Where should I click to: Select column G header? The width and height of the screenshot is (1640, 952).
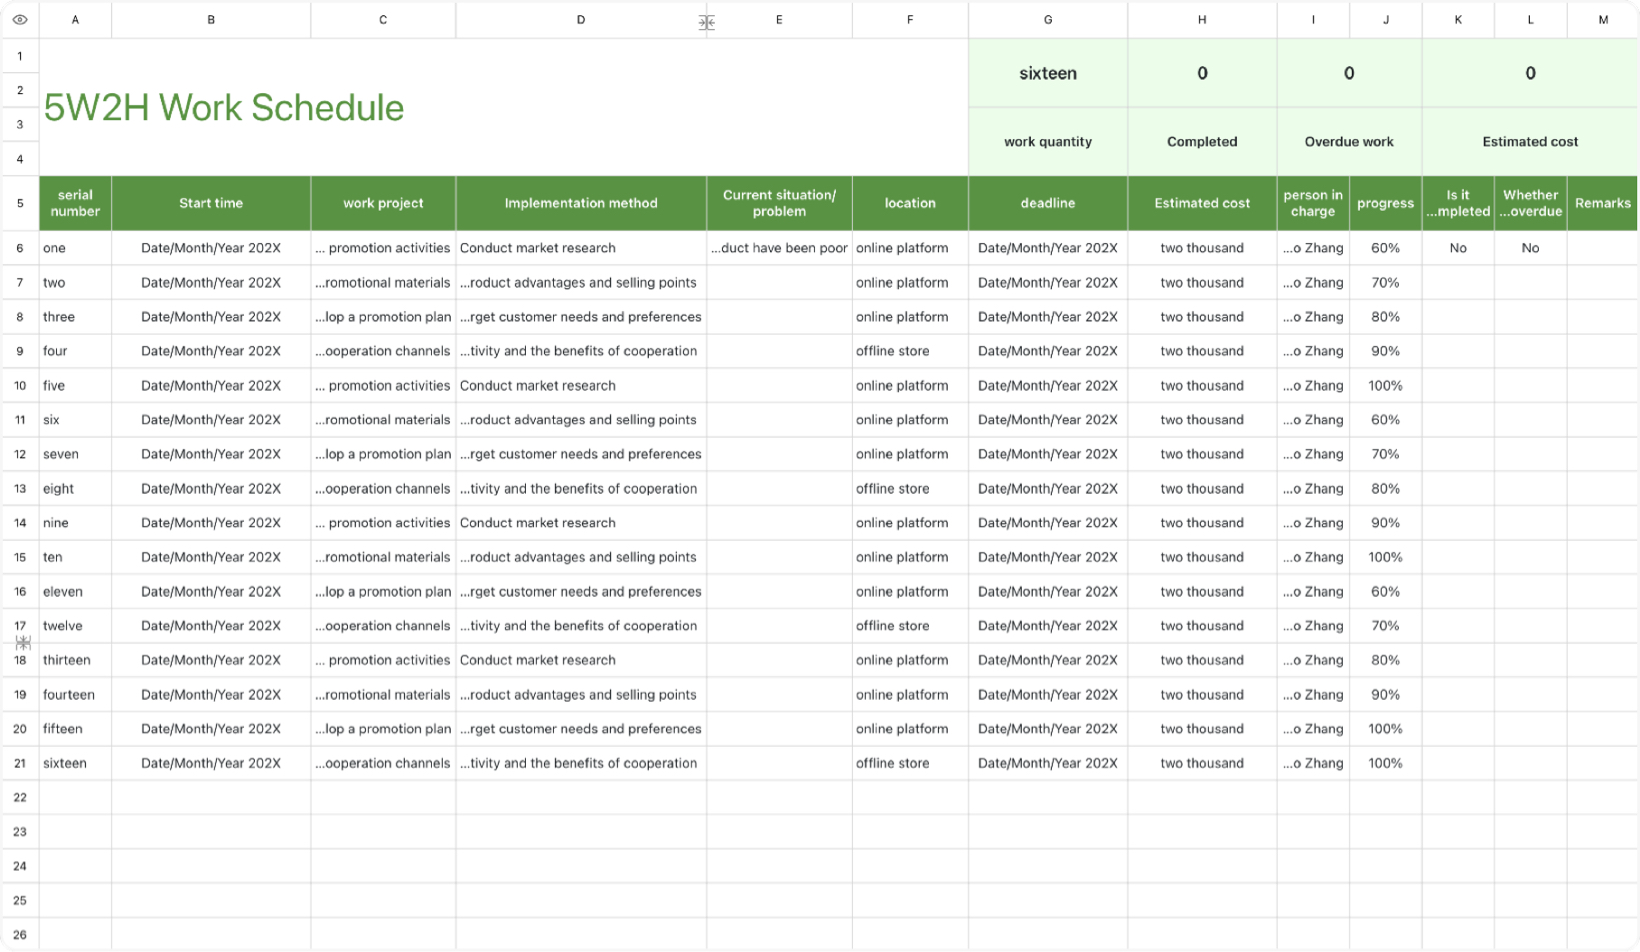[1048, 19]
